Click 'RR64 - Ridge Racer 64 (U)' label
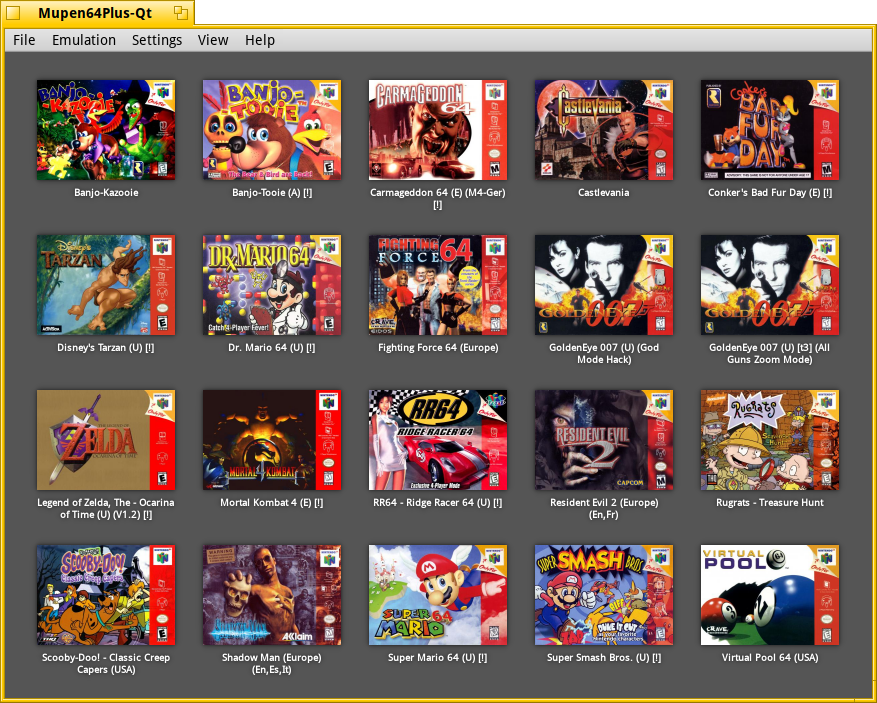This screenshot has width=877, height=703. (438, 502)
